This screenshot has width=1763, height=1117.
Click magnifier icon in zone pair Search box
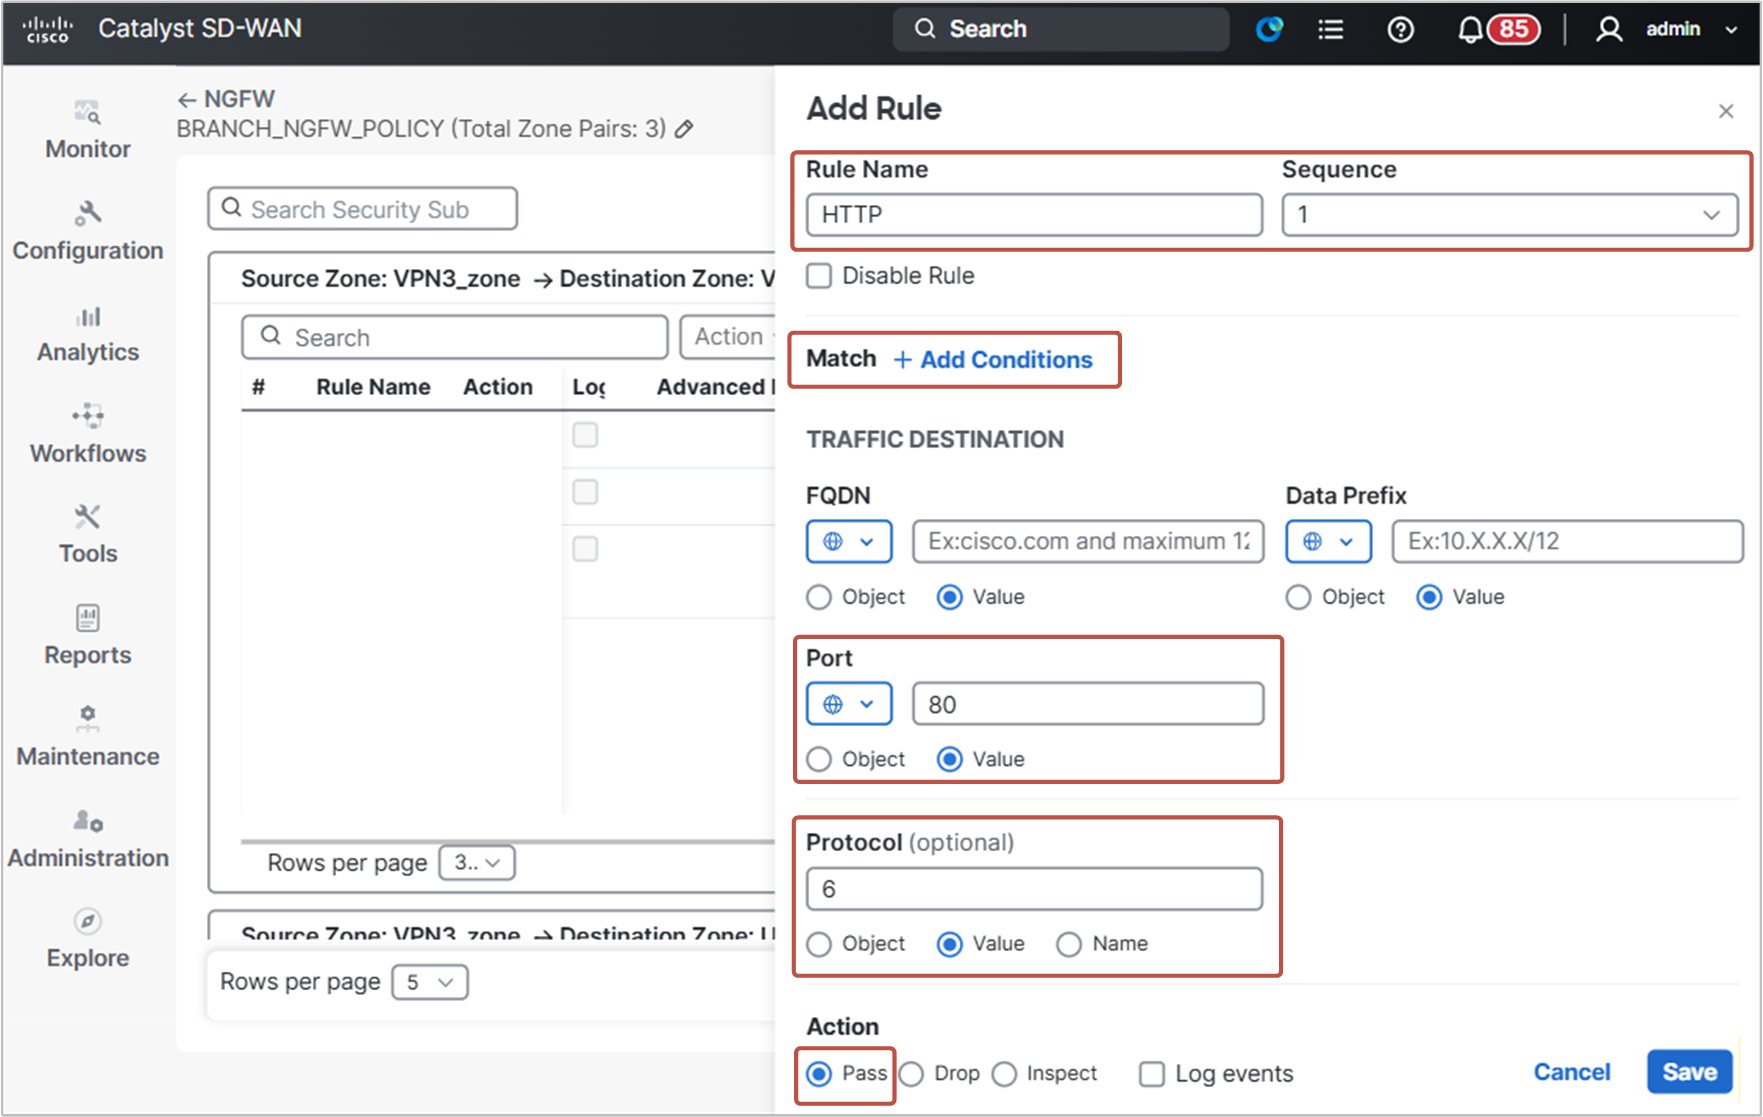tap(271, 335)
